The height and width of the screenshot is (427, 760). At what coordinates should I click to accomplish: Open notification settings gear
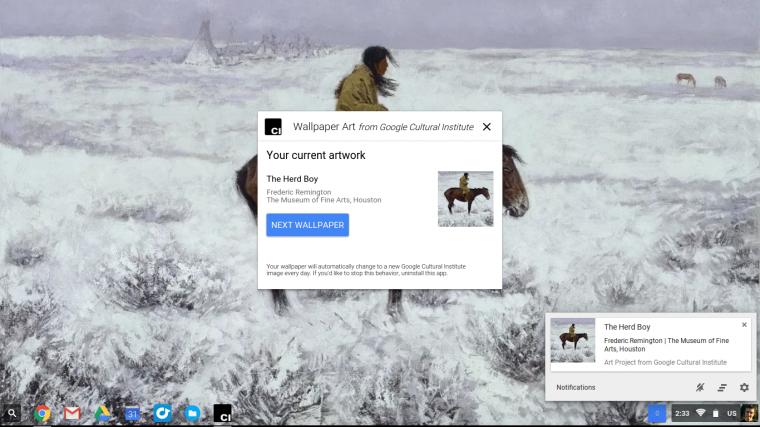click(x=744, y=387)
